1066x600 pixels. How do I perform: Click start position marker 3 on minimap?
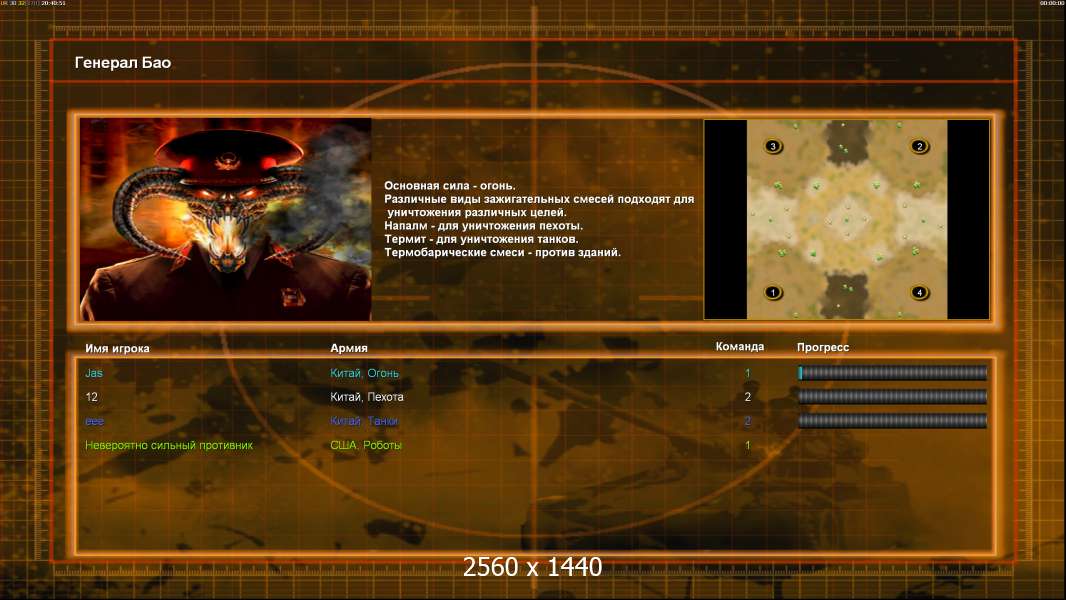click(x=772, y=146)
